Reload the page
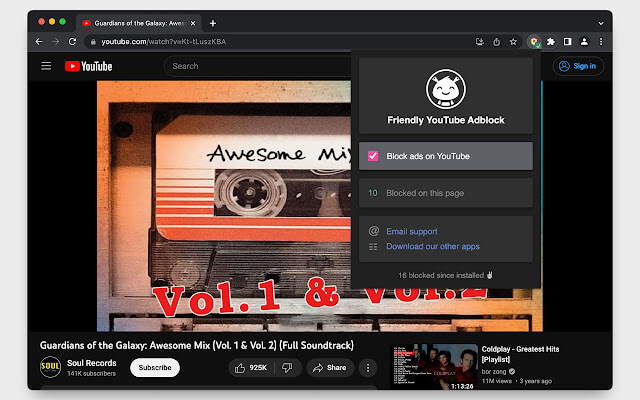This screenshot has width=640, height=400. coord(72,42)
